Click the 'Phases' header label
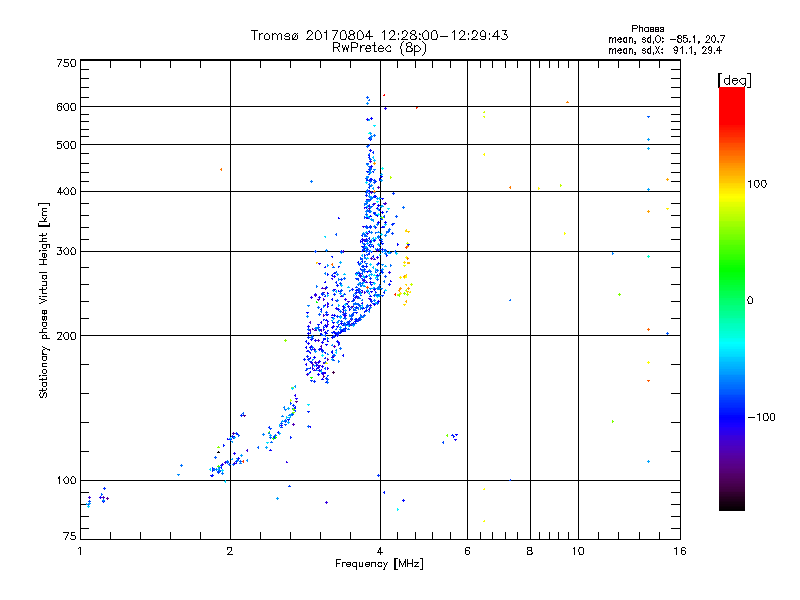Image resolution: width=800 pixels, height=600 pixels. pyautogui.click(x=647, y=29)
